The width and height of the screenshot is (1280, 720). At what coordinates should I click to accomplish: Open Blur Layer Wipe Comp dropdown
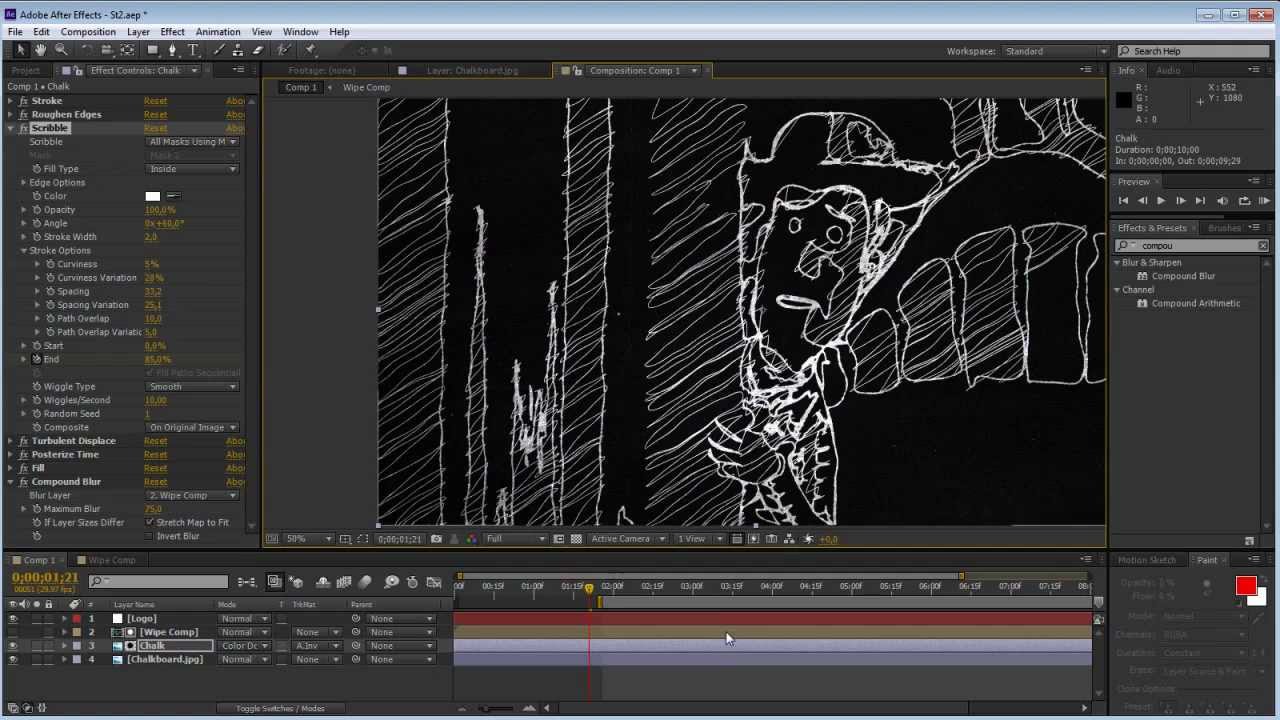coord(193,496)
